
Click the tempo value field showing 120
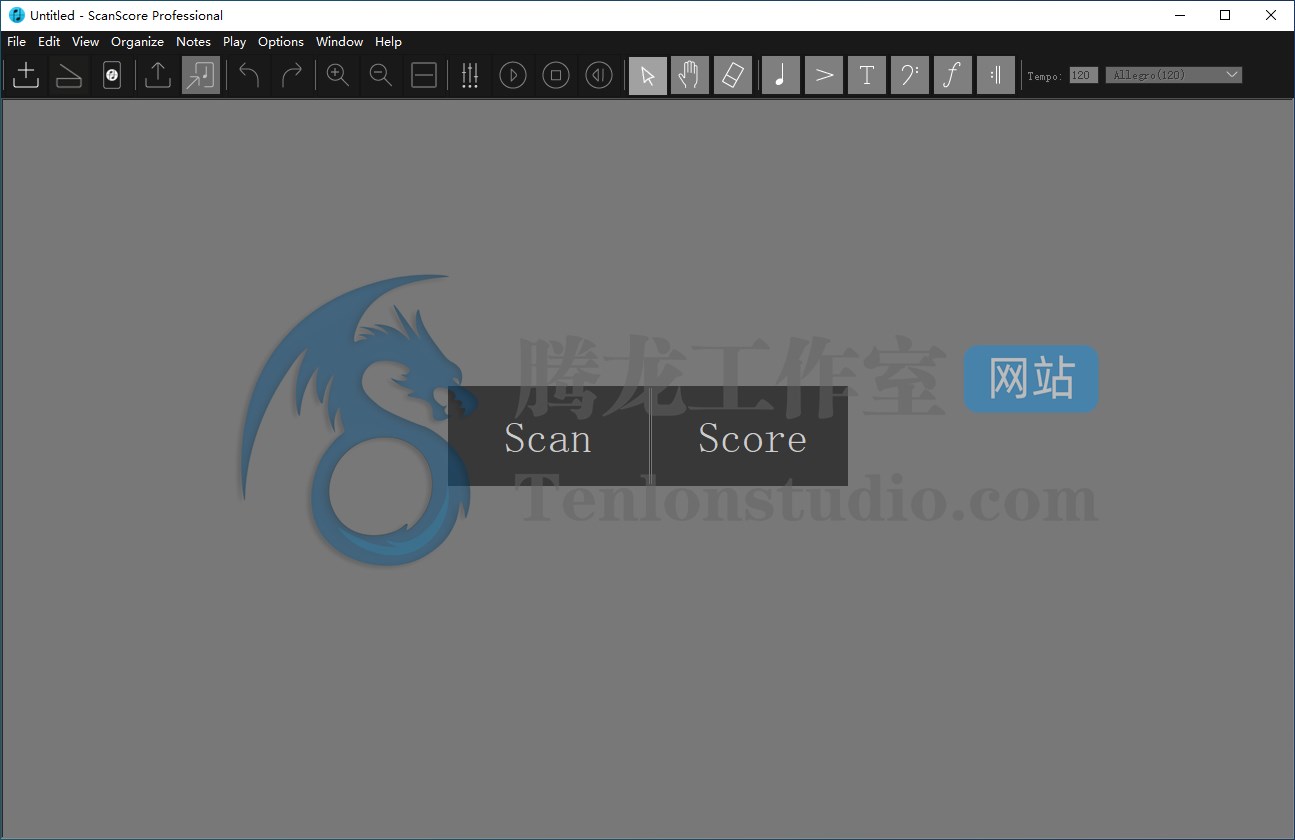point(1084,75)
